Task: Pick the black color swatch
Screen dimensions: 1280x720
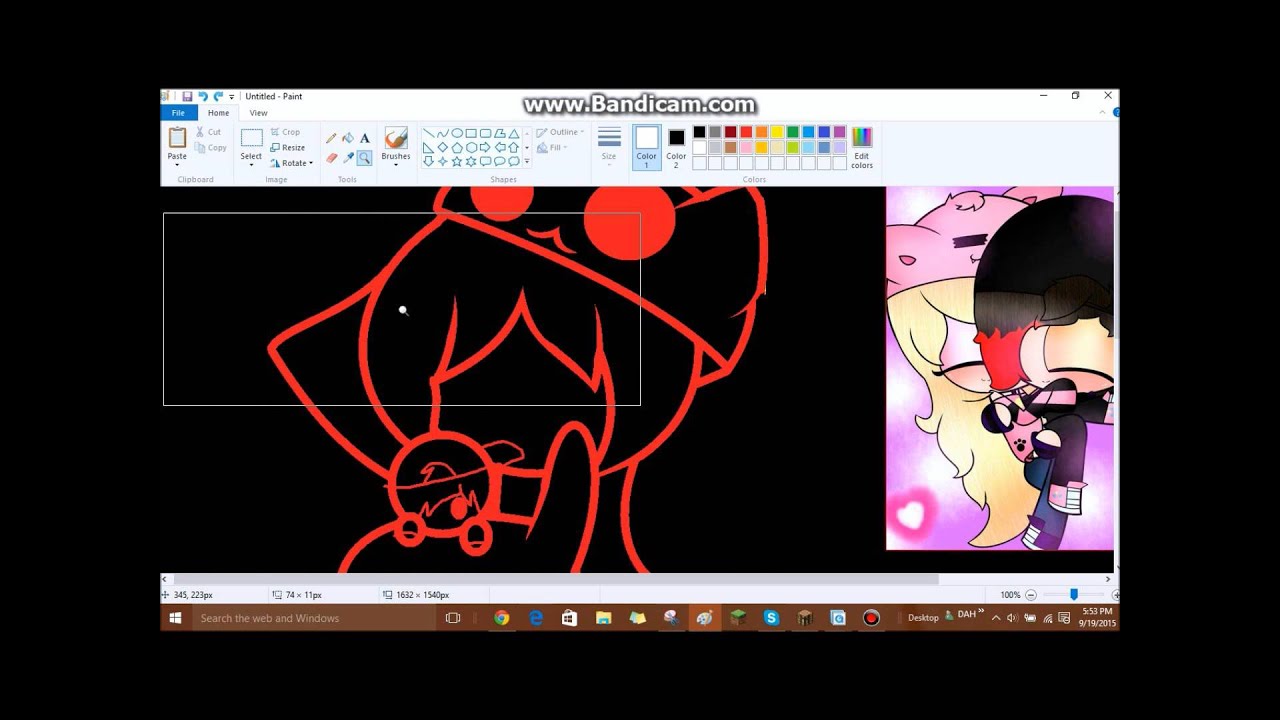Action: pos(700,132)
